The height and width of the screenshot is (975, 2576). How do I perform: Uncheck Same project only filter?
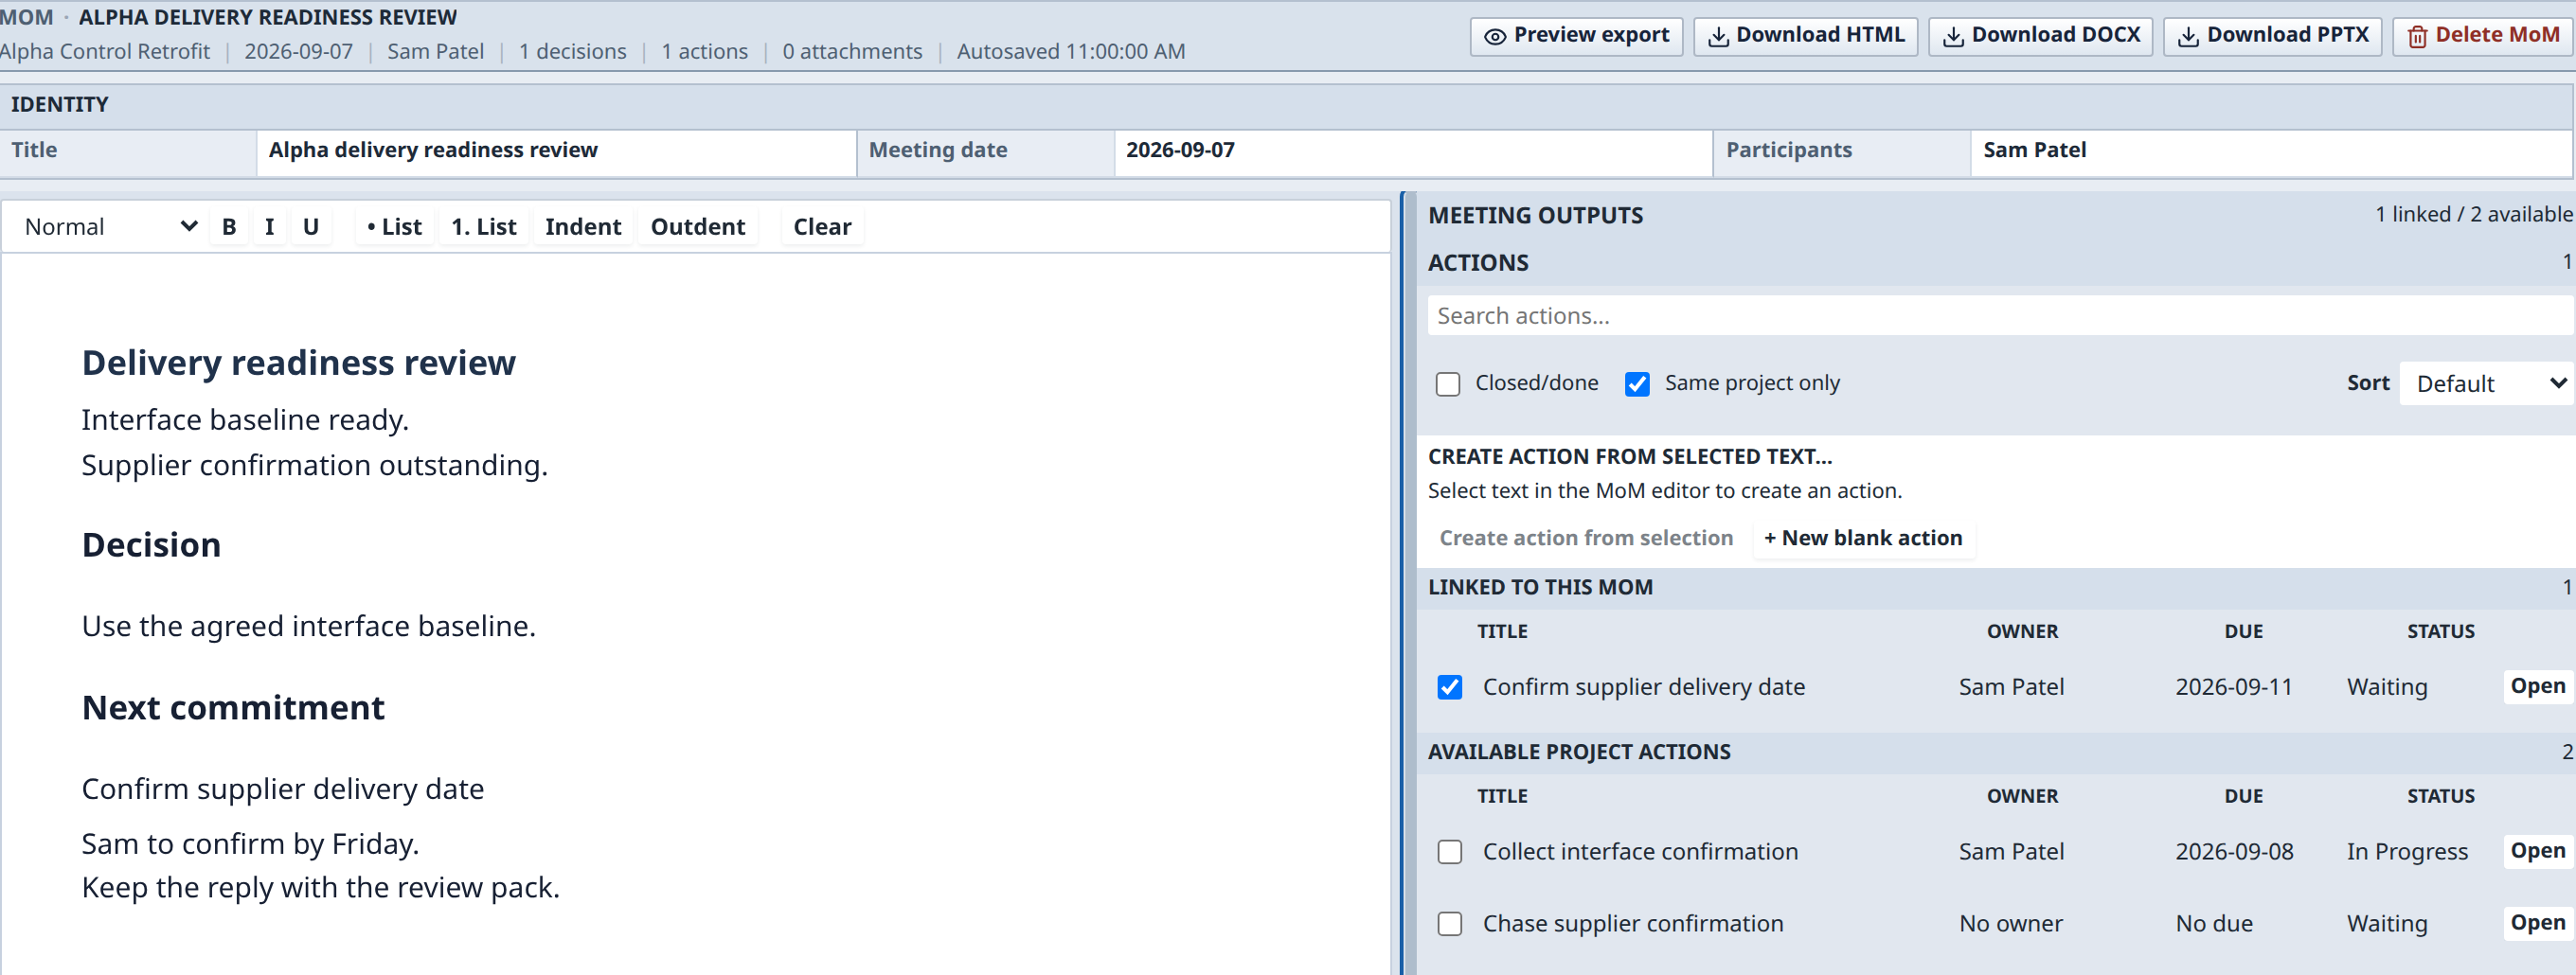[1637, 384]
